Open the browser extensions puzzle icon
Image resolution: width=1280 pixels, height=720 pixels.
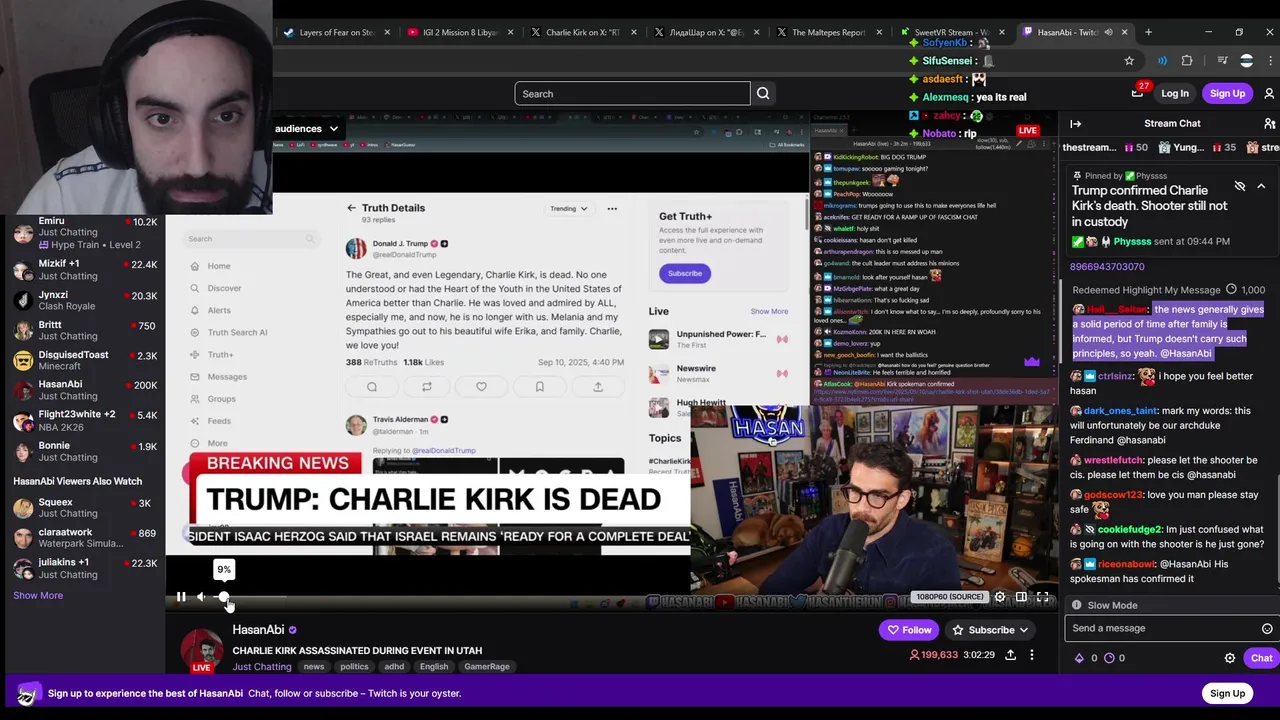(x=1187, y=61)
